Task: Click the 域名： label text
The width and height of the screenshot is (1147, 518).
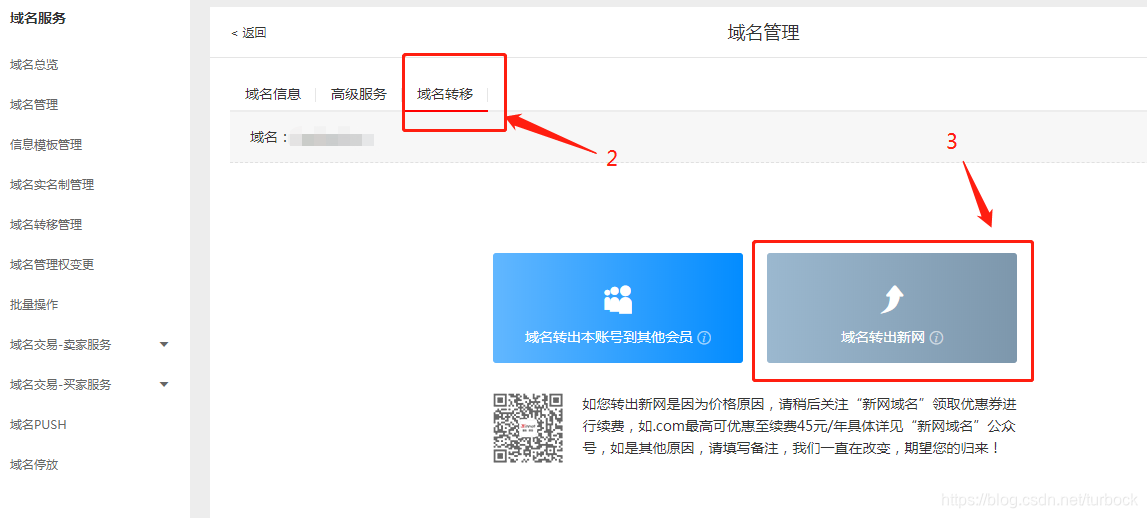Action: tap(268, 137)
